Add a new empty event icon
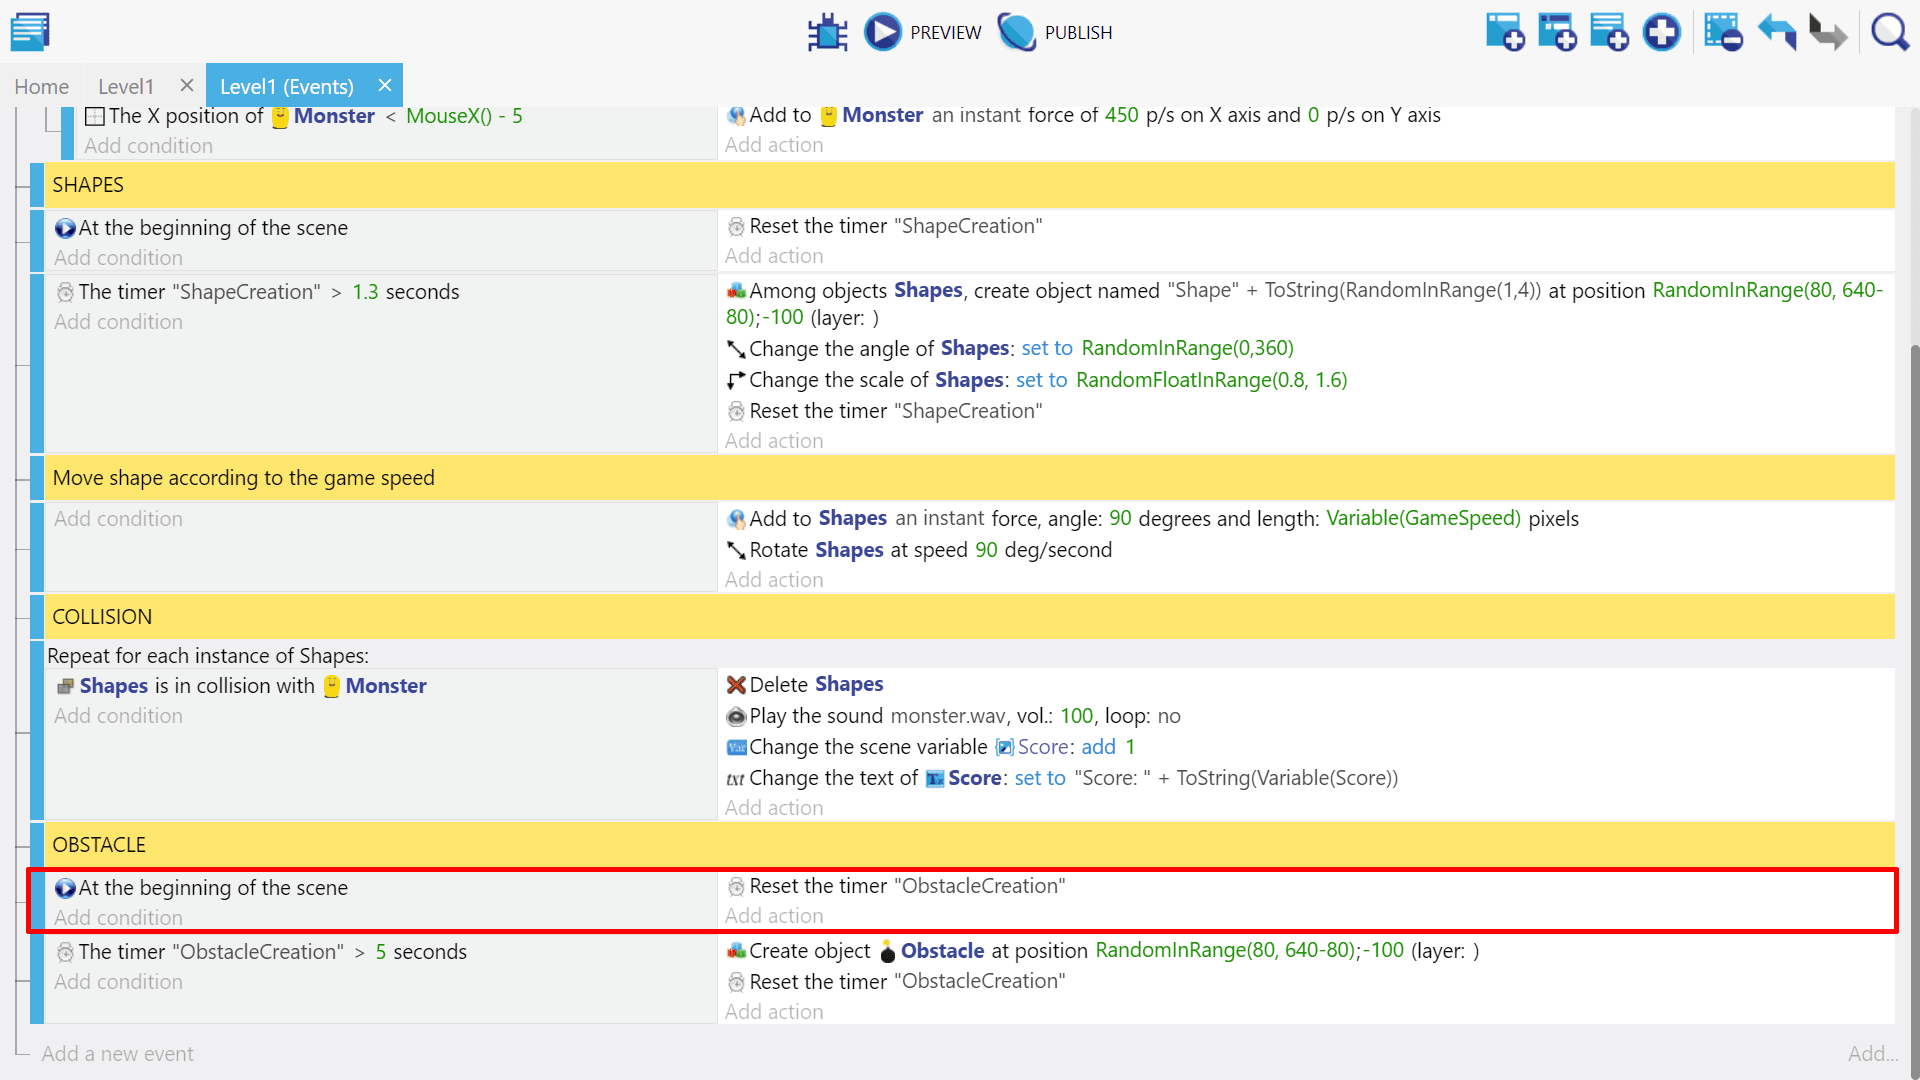 (1504, 32)
